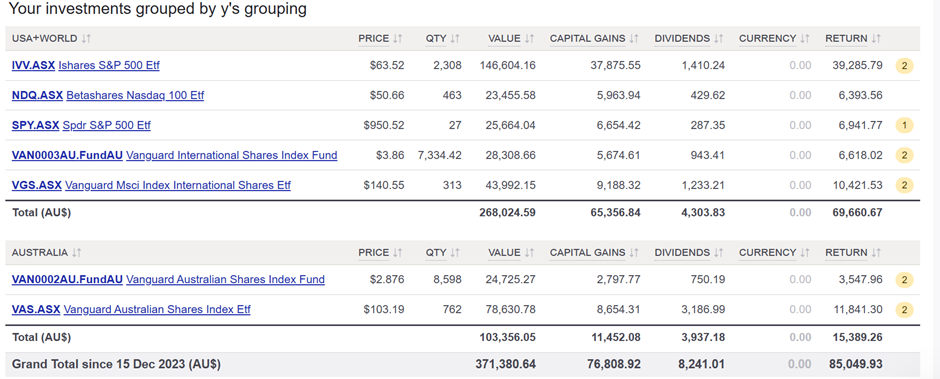Open Vanguard International Shares Index Fund link
Image resolution: width=940 pixels, height=379 pixels.
point(232,155)
